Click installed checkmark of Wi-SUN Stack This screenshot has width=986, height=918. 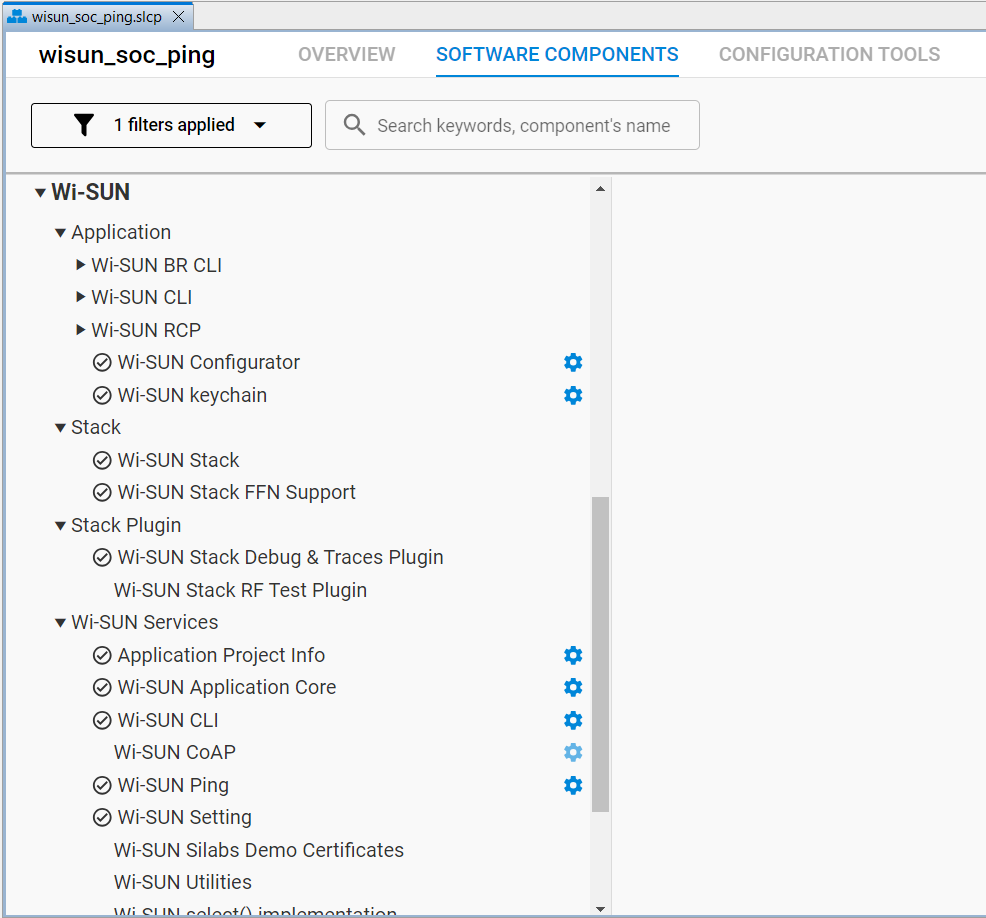[x=102, y=460]
